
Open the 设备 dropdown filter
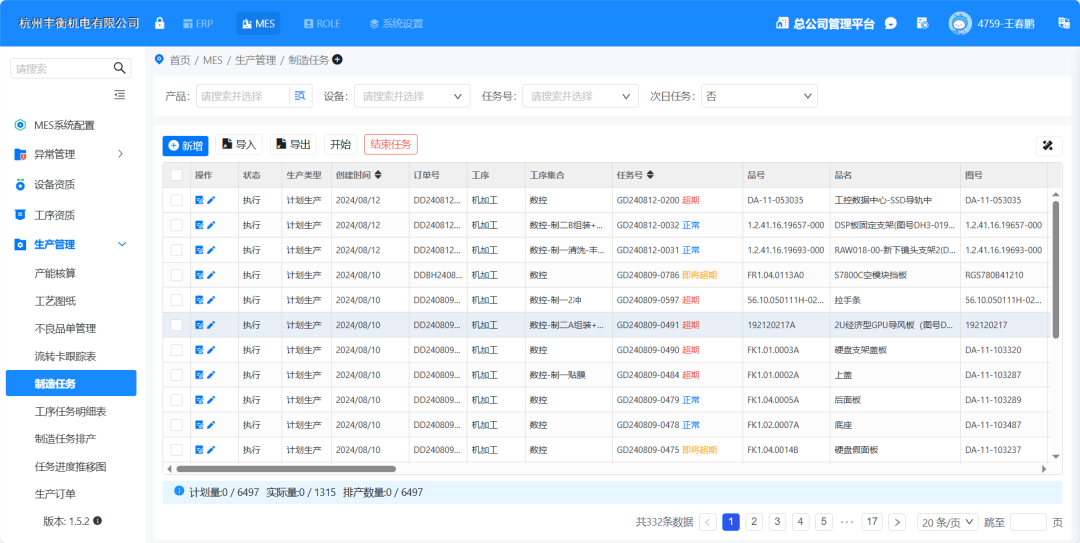pos(411,96)
